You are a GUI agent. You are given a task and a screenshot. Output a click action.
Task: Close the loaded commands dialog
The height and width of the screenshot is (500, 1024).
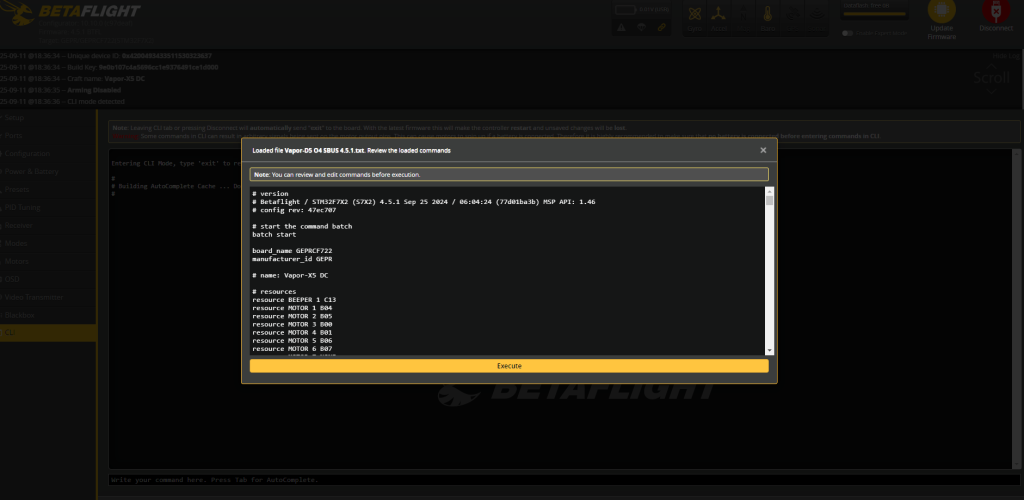(763, 150)
